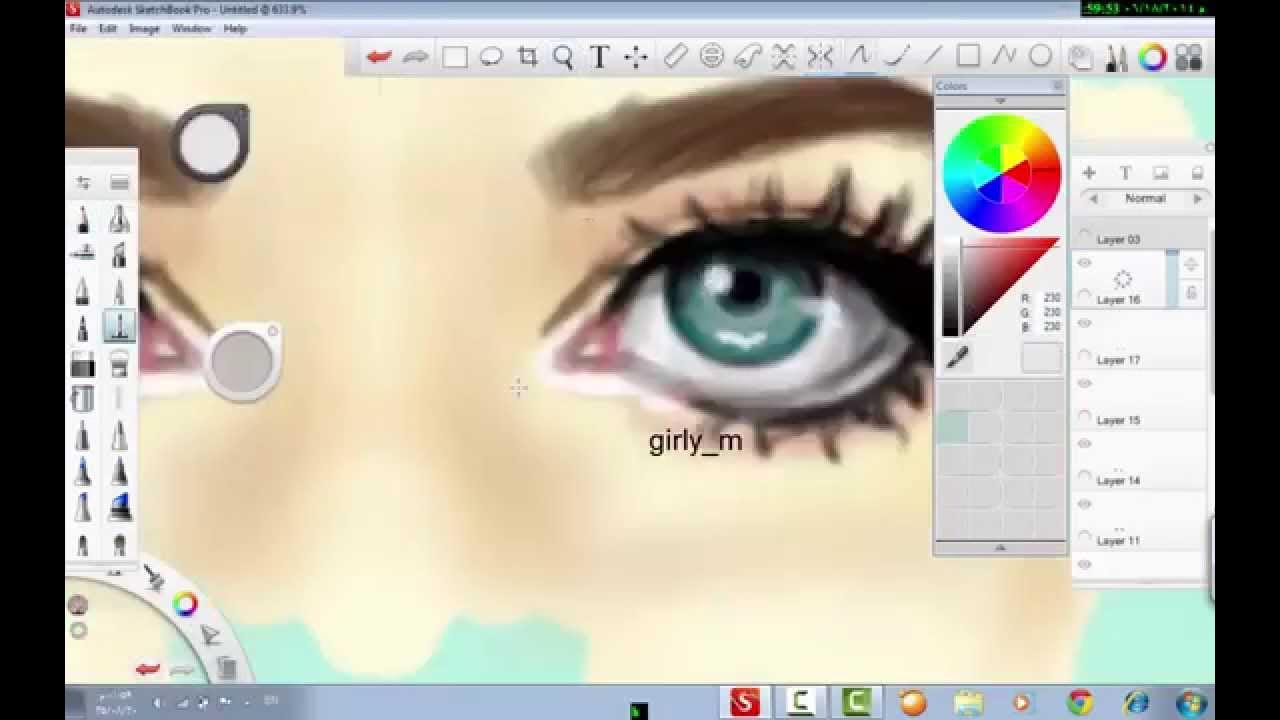Select the Oval draw tool
Screen dimensions: 1280x720
1040,57
